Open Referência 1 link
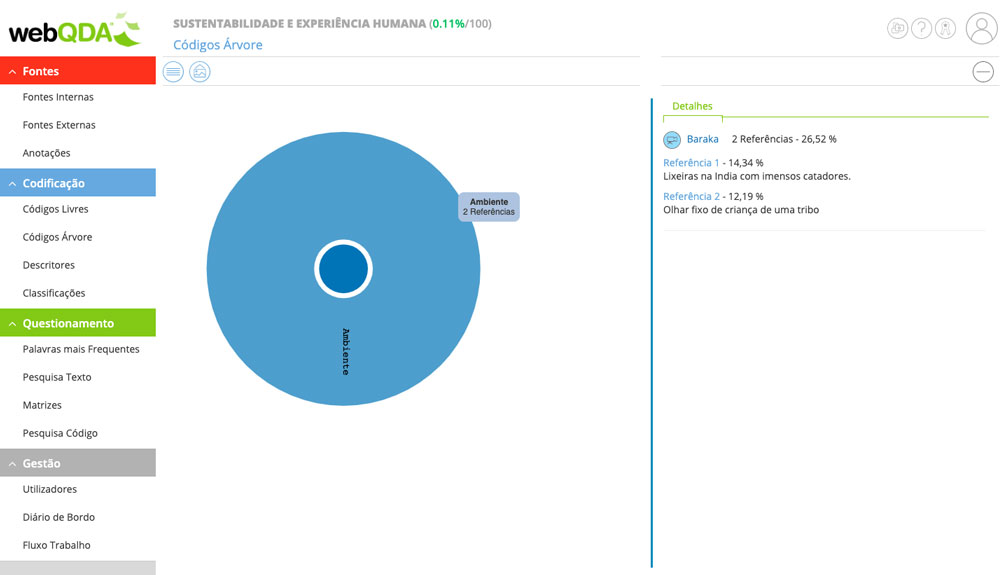 691,163
